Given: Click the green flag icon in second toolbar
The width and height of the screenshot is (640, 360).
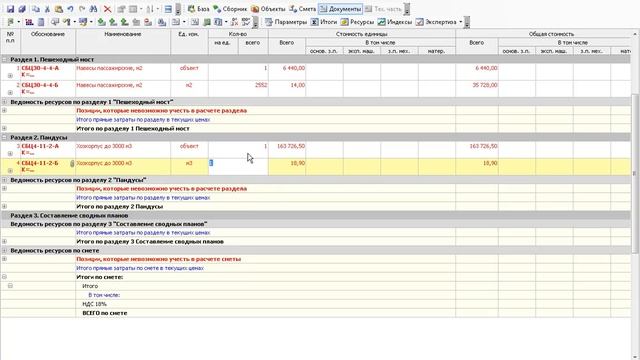Looking at the screenshot, I should point(10,22).
